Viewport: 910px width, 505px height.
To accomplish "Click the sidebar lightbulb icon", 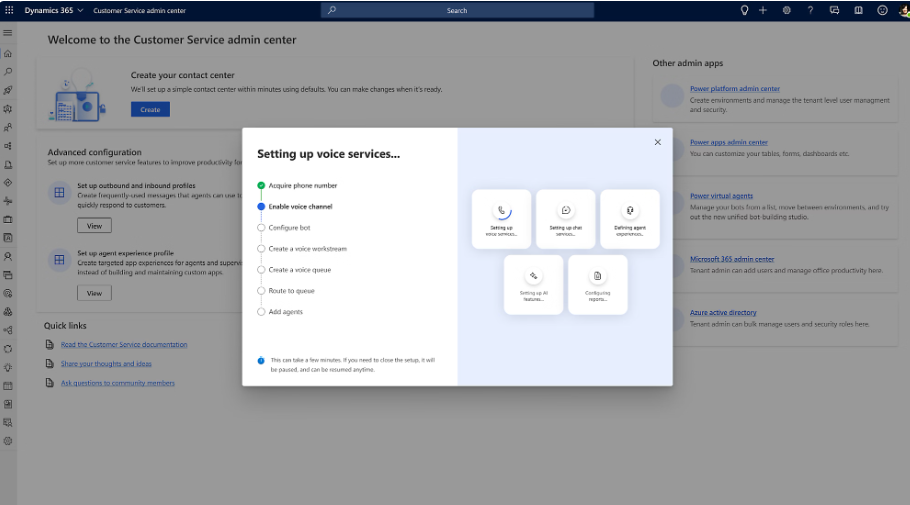I will pyautogui.click(x=8, y=367).
